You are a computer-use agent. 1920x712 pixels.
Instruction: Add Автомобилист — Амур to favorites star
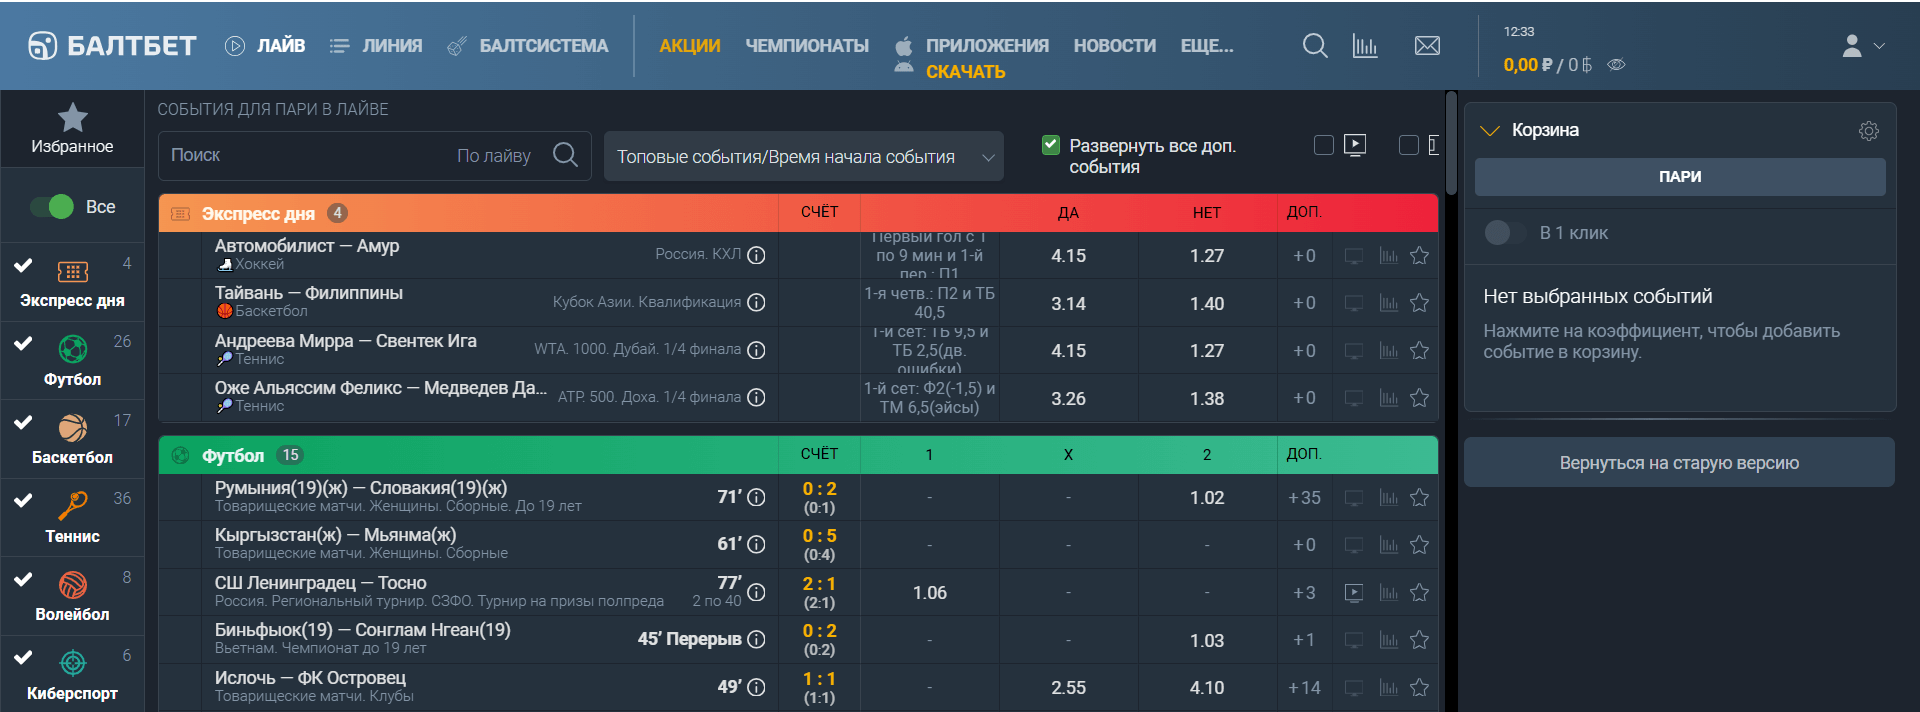[1419, 255]
